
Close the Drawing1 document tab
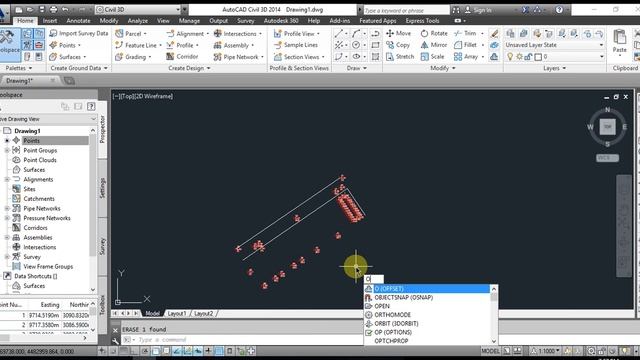coord(52,80)
